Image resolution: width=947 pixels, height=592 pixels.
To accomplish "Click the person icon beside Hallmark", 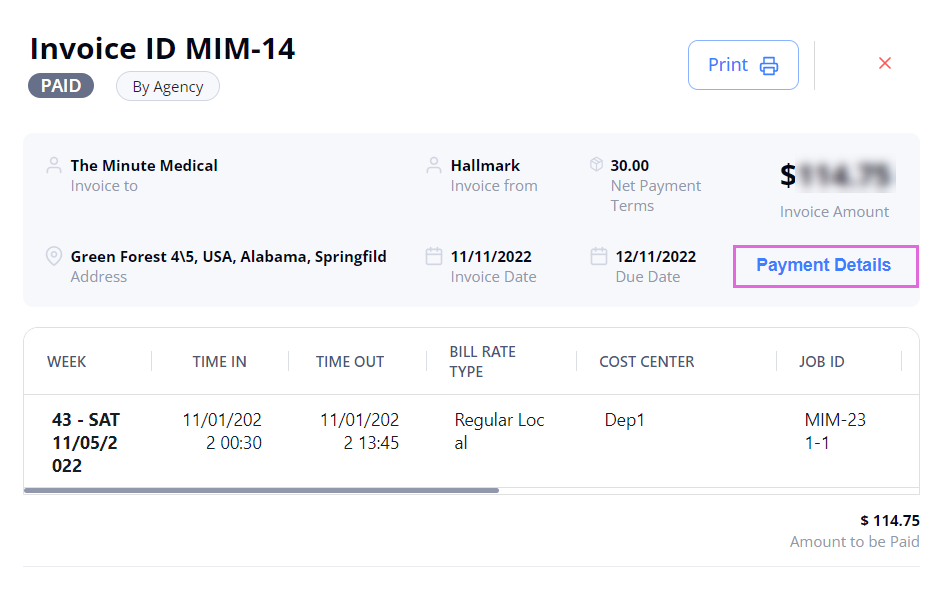I will (434, 165).
